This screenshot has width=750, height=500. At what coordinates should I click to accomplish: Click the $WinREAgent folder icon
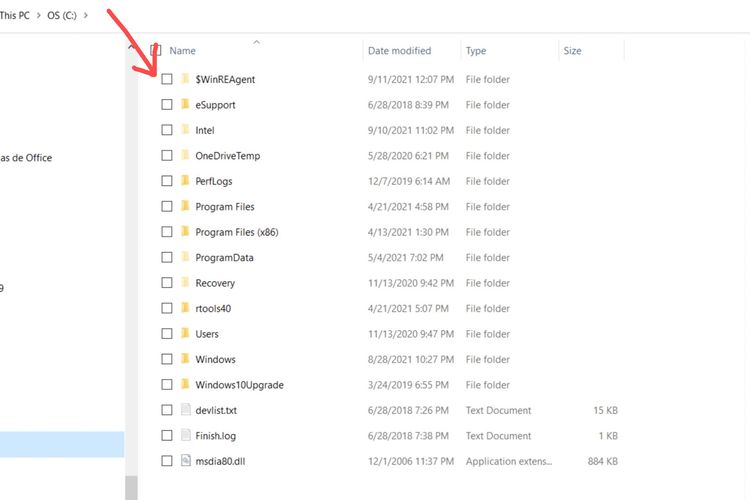click(x=185, y=79)
